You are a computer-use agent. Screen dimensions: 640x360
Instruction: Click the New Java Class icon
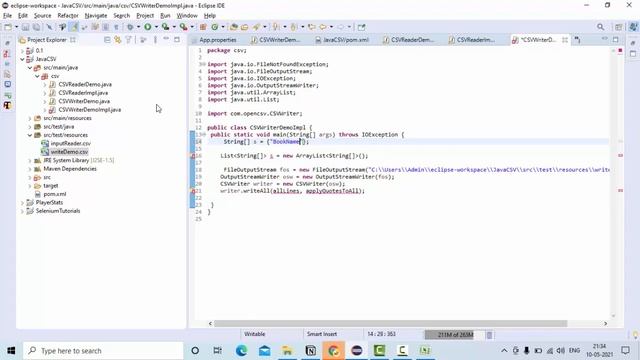click(215, 27)
